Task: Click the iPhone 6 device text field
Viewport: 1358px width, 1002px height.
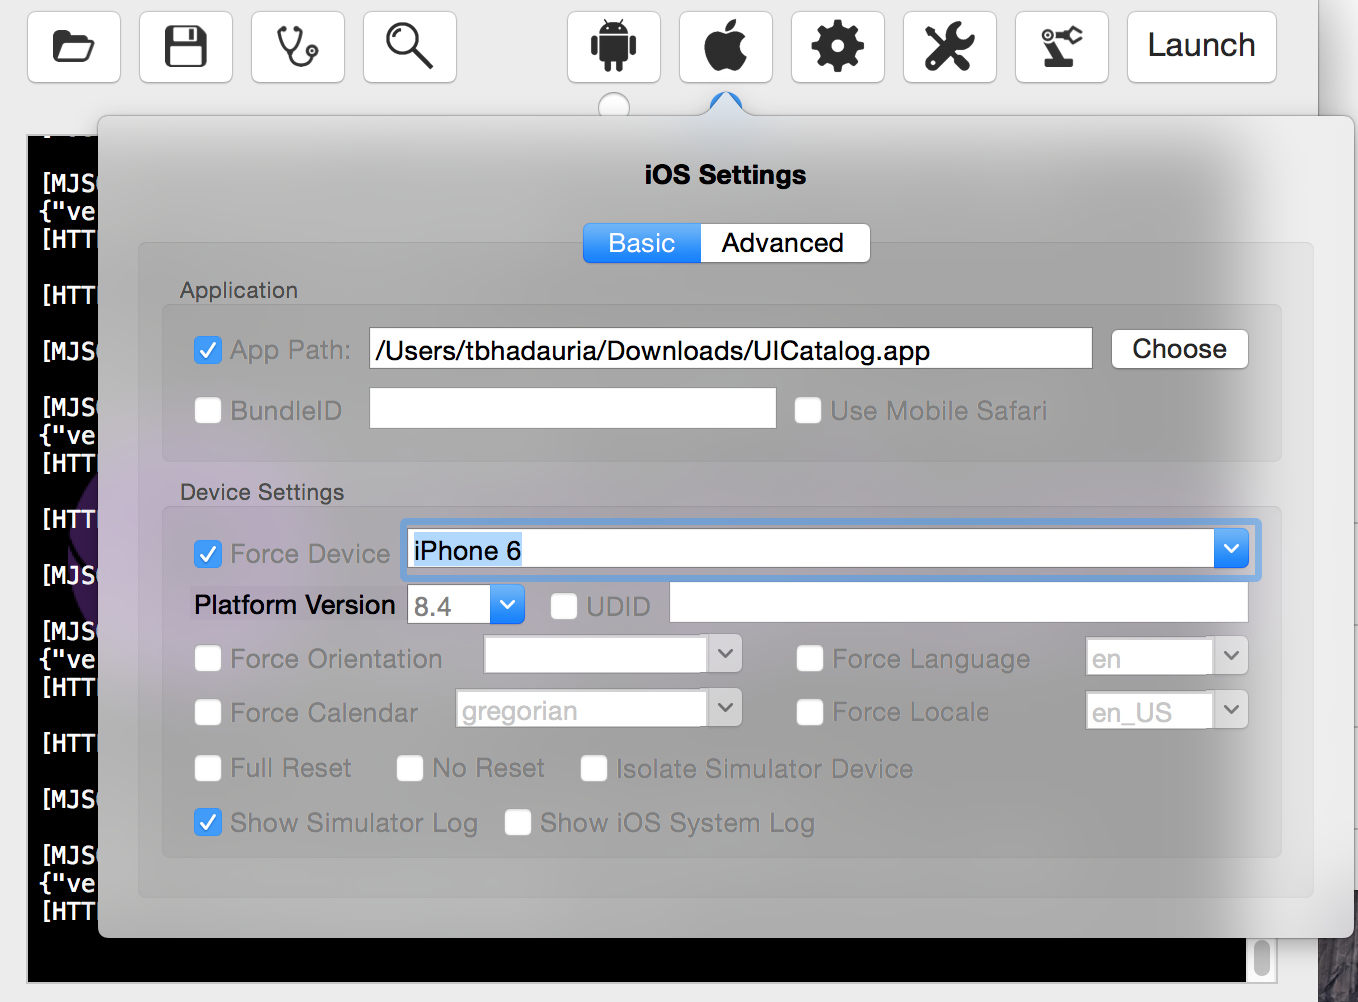Action: click(x=811, y=549)
